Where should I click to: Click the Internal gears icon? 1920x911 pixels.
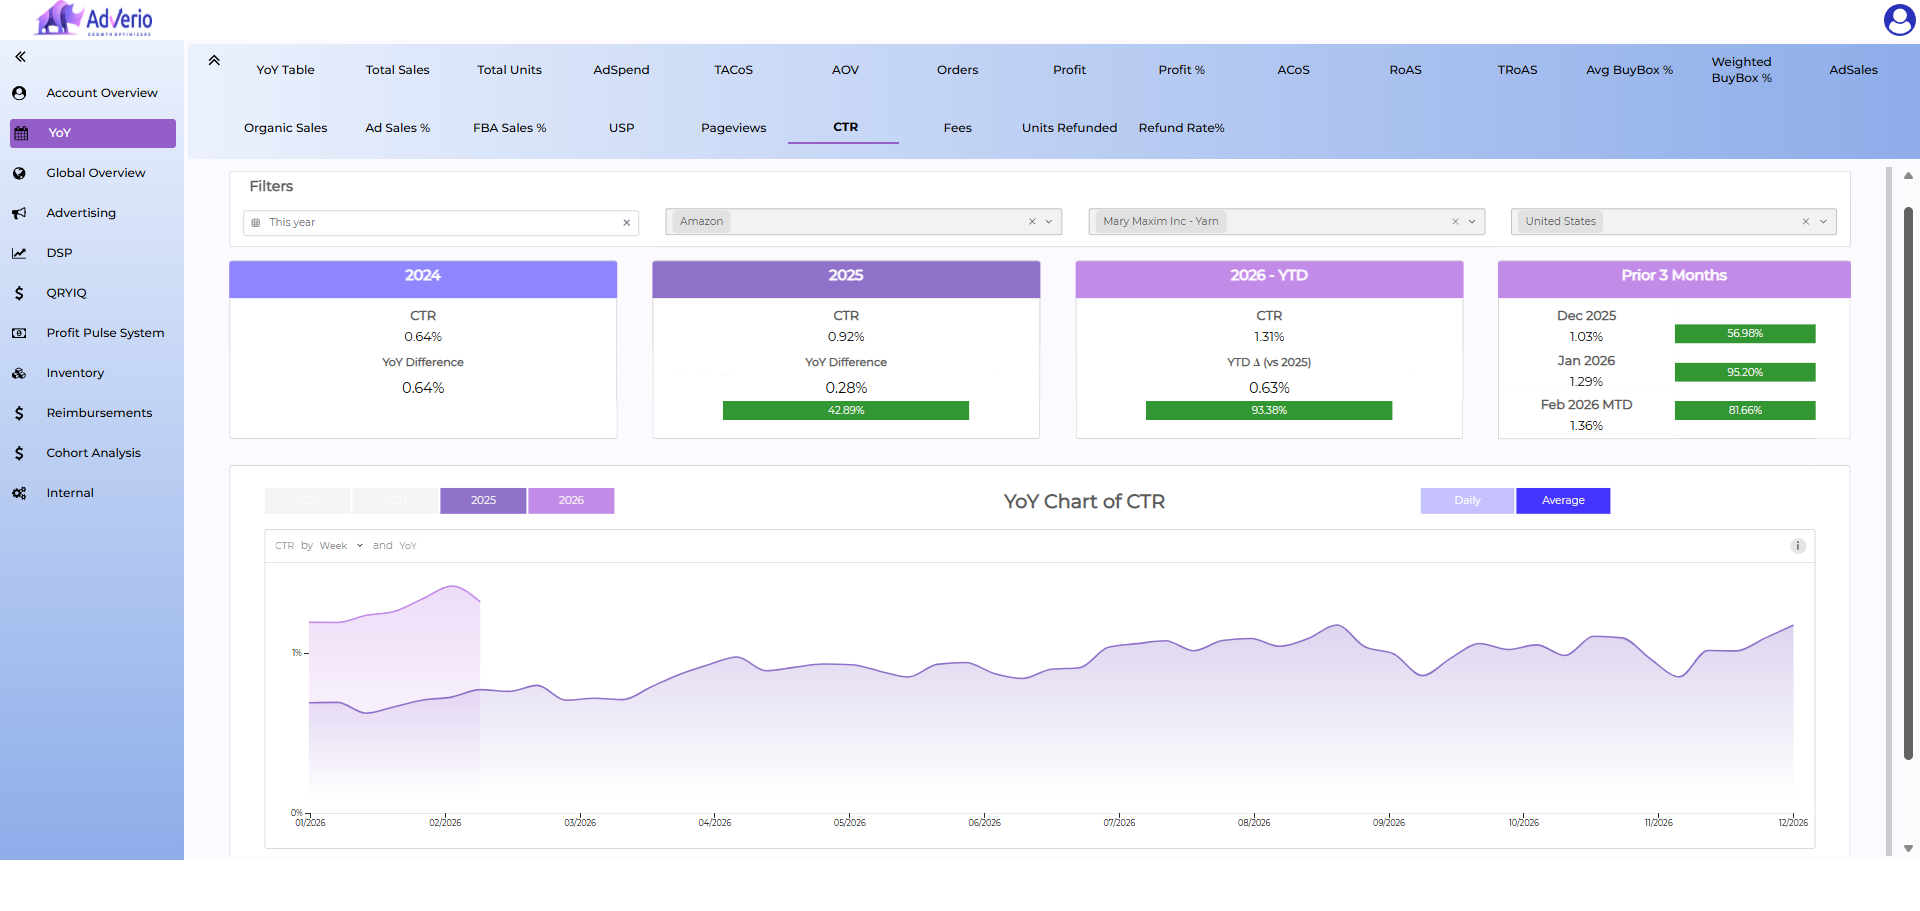click(19, 493)
